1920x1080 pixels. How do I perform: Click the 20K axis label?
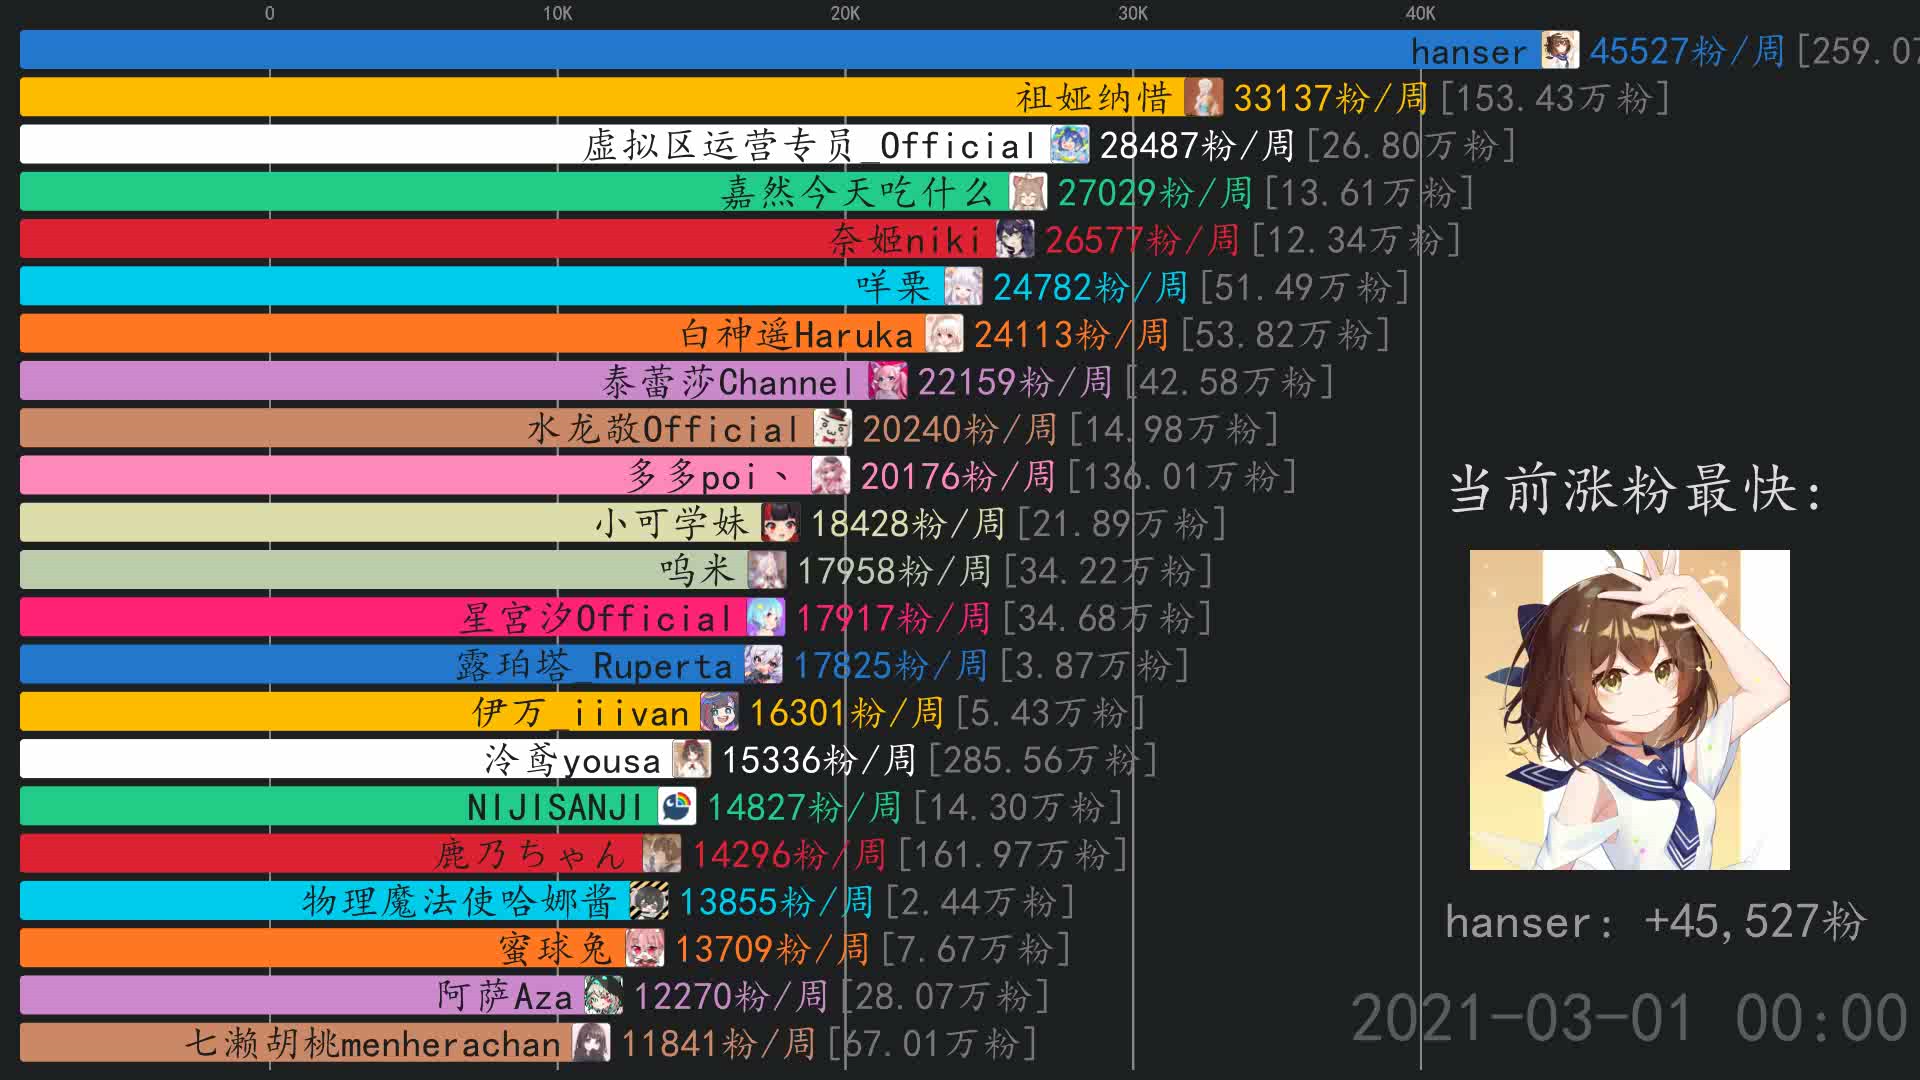845,13
